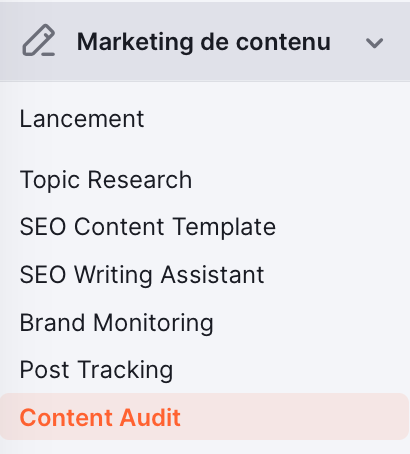Launch SEO Writing Assistant
This screenshot has width=410, height=454.
pyautogui.click(x=142, y=275)
